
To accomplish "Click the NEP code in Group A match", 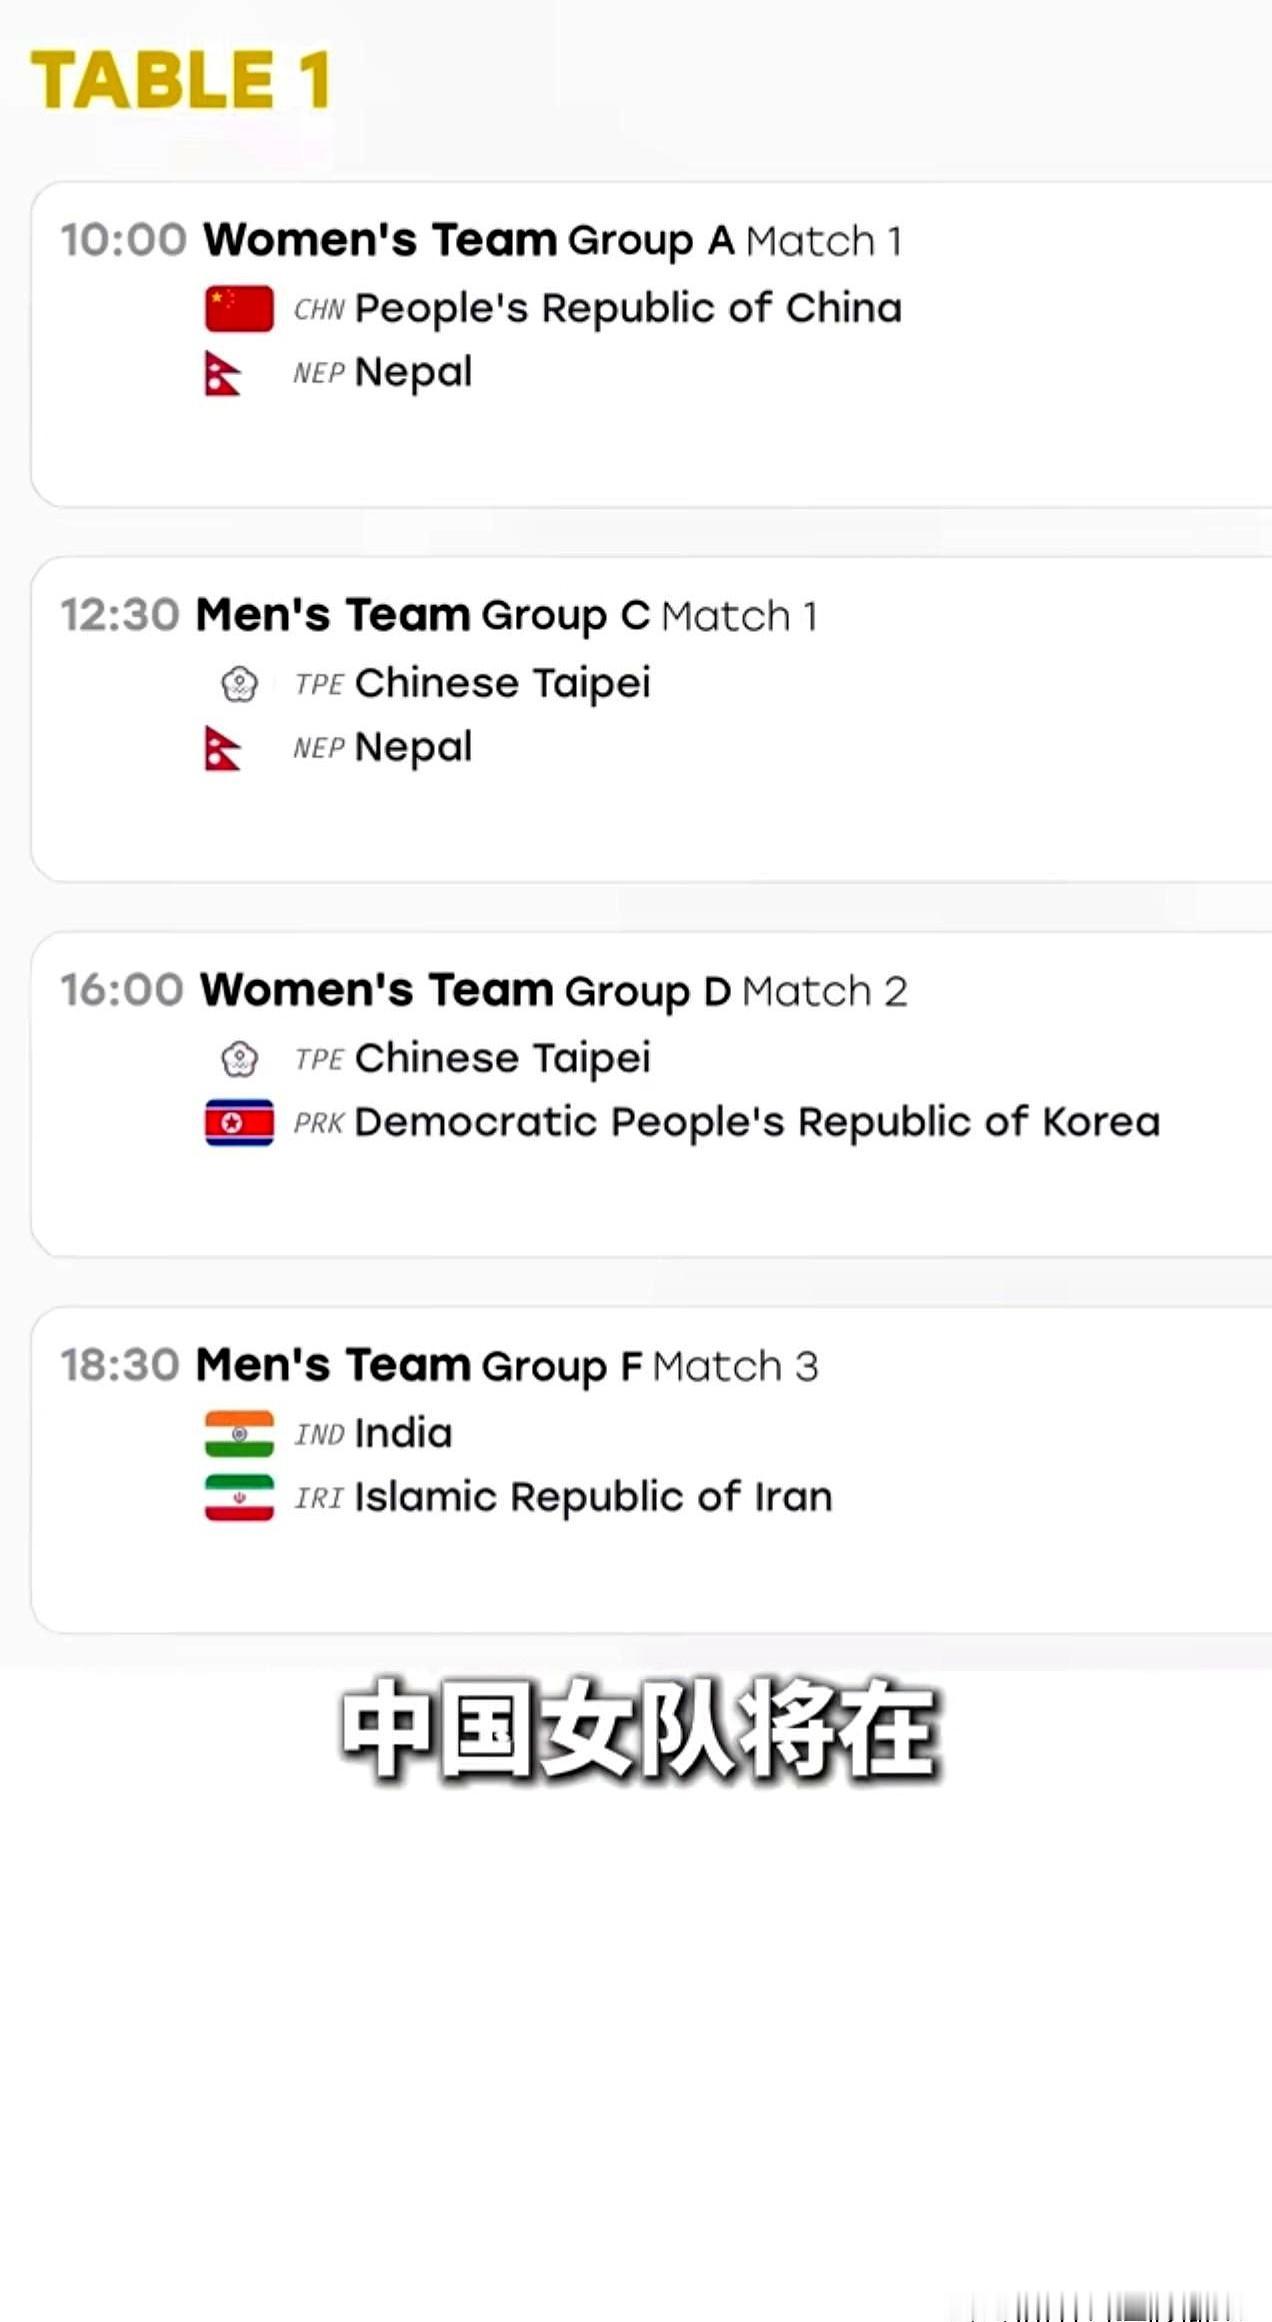I will coord(319,373).
